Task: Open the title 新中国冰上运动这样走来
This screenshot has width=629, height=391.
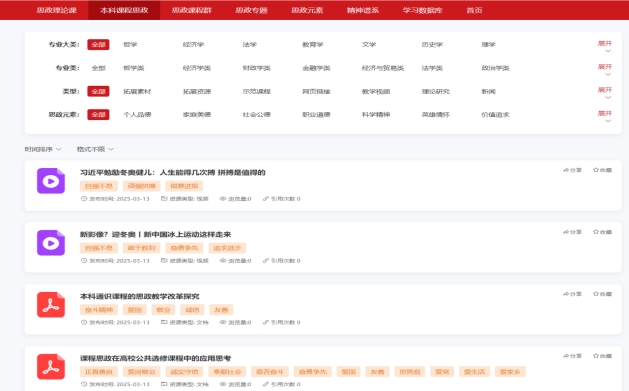Action: point(155,234)
